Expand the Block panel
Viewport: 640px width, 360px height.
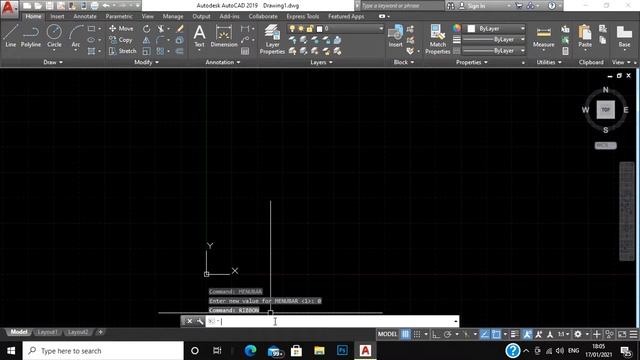tap(404, 62)
